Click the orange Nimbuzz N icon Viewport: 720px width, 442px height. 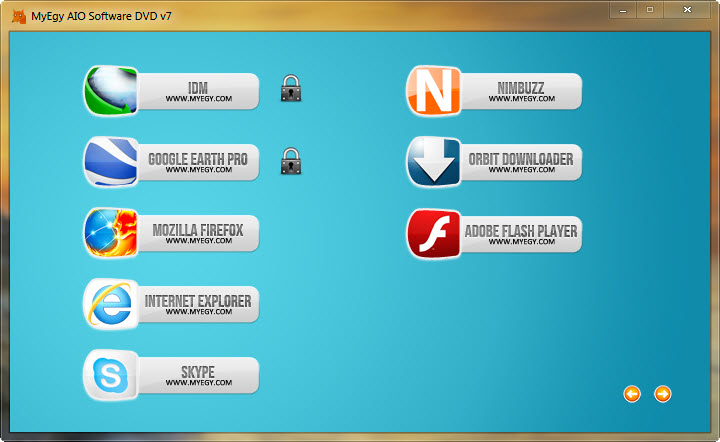pos(434,90)
